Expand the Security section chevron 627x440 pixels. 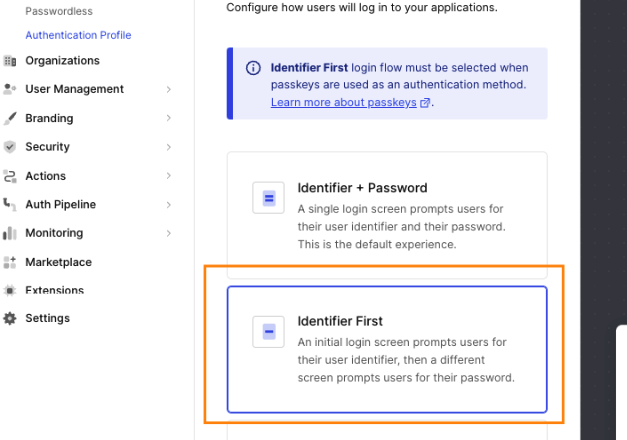[x=169, y=147]
